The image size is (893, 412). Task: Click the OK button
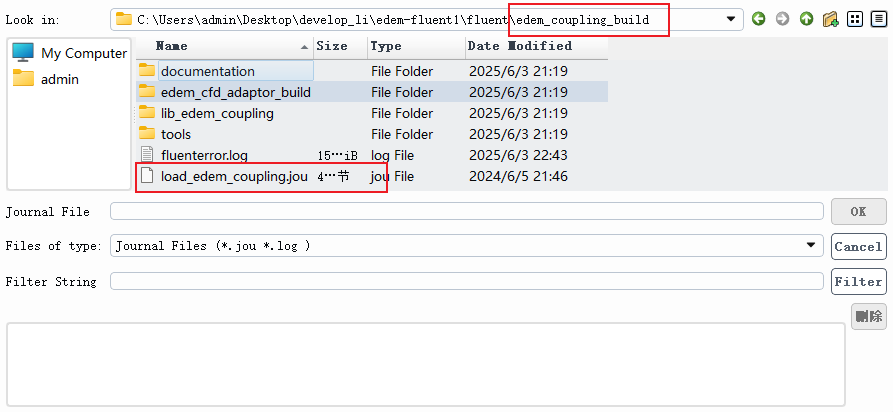858,211
